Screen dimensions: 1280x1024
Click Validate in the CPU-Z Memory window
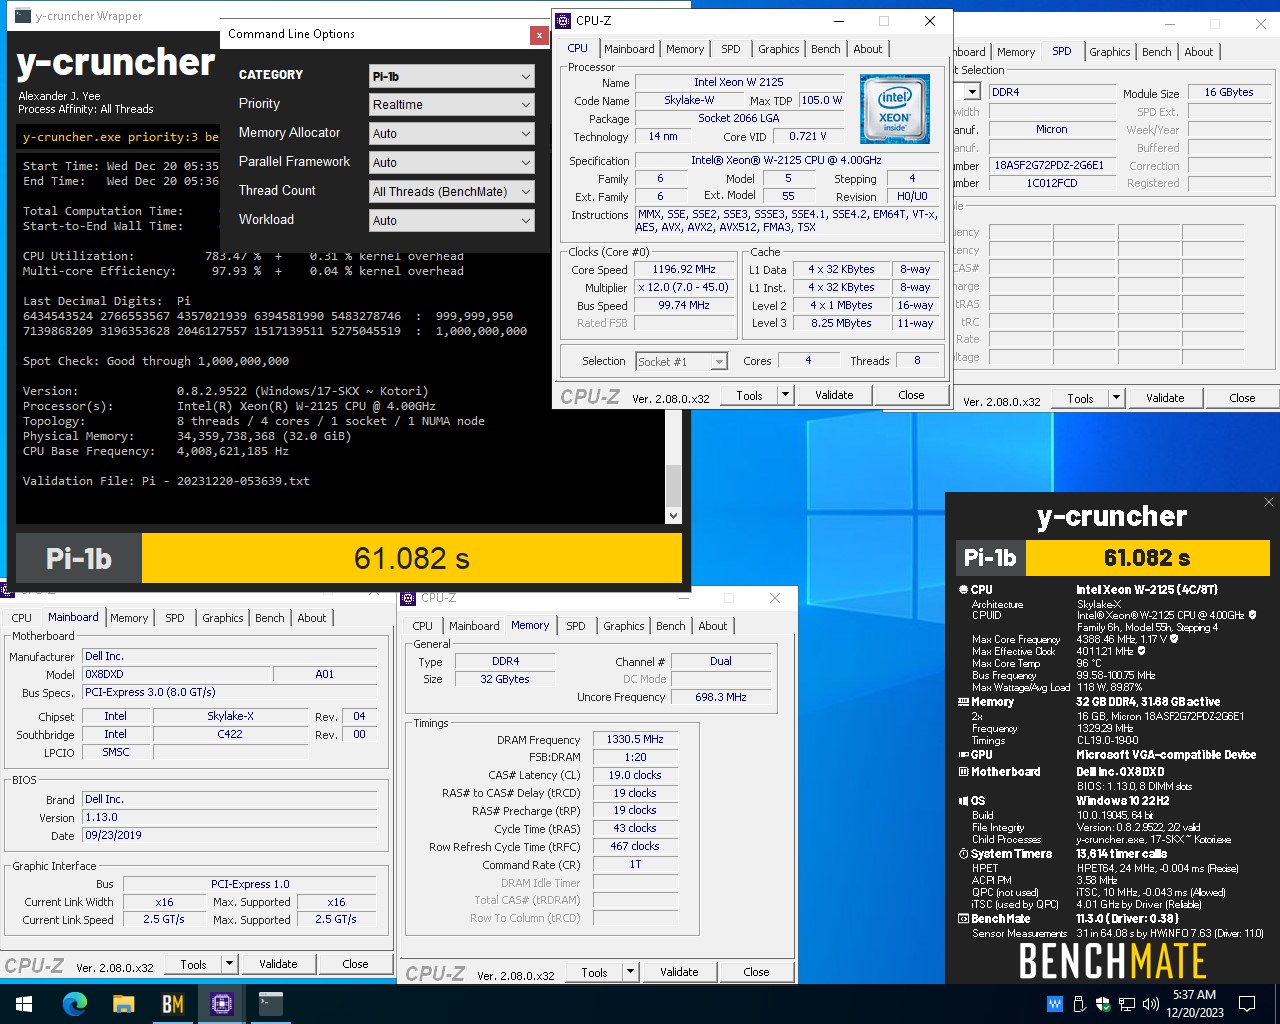tap(679, 972)
